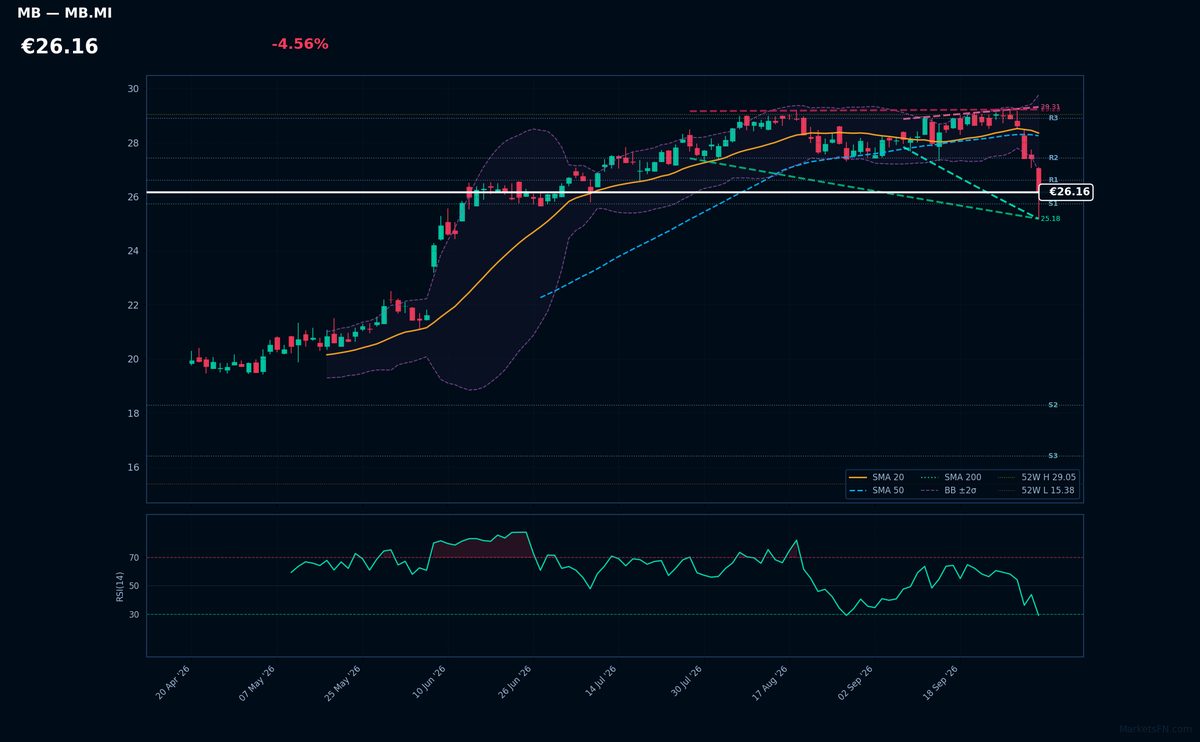
Task: Click the 07 May '26 date label
Action: click(257, 682)
